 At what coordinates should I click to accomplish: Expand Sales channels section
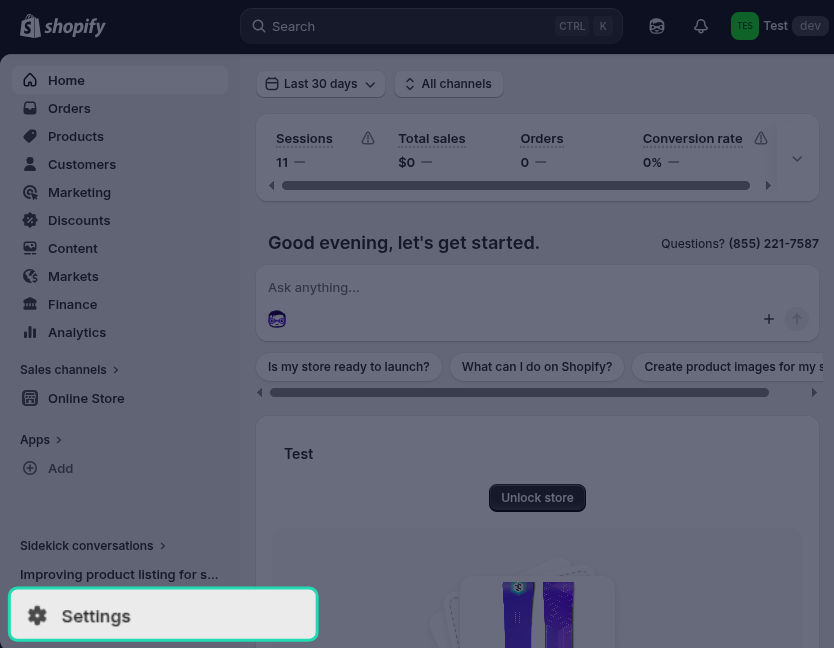tap(69, 370)
